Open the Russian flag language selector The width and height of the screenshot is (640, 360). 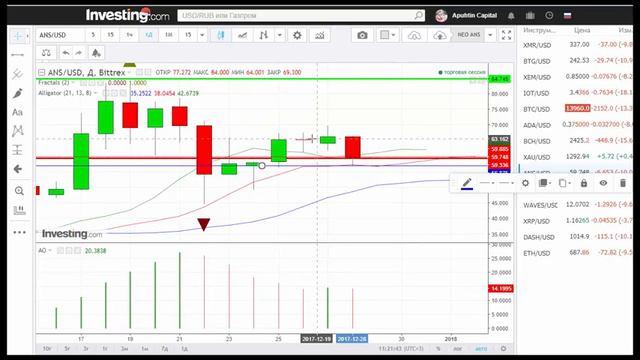click(567, 16)
